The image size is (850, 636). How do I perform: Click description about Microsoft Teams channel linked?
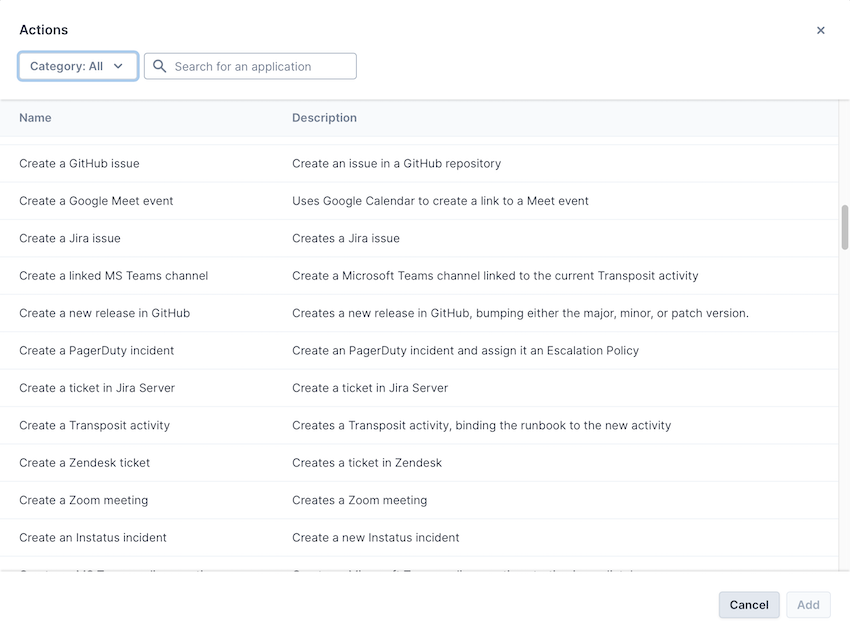(495, 275)
